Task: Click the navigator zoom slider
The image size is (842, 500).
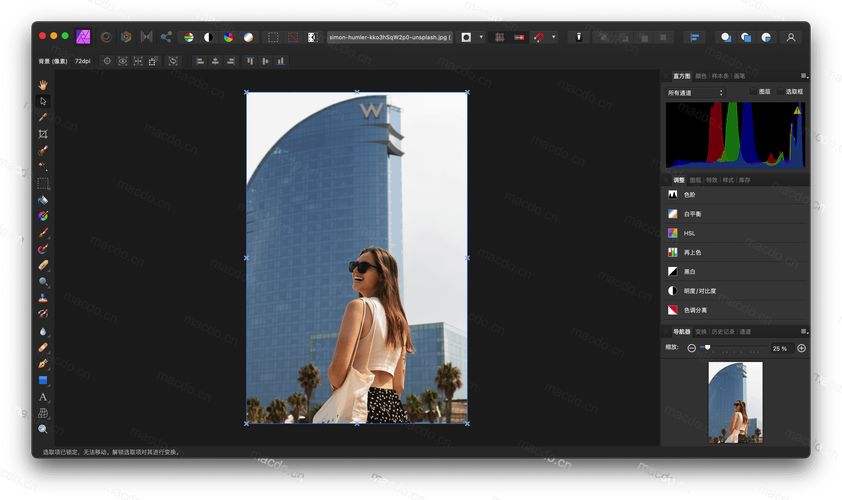Action: tap(708, 348)
